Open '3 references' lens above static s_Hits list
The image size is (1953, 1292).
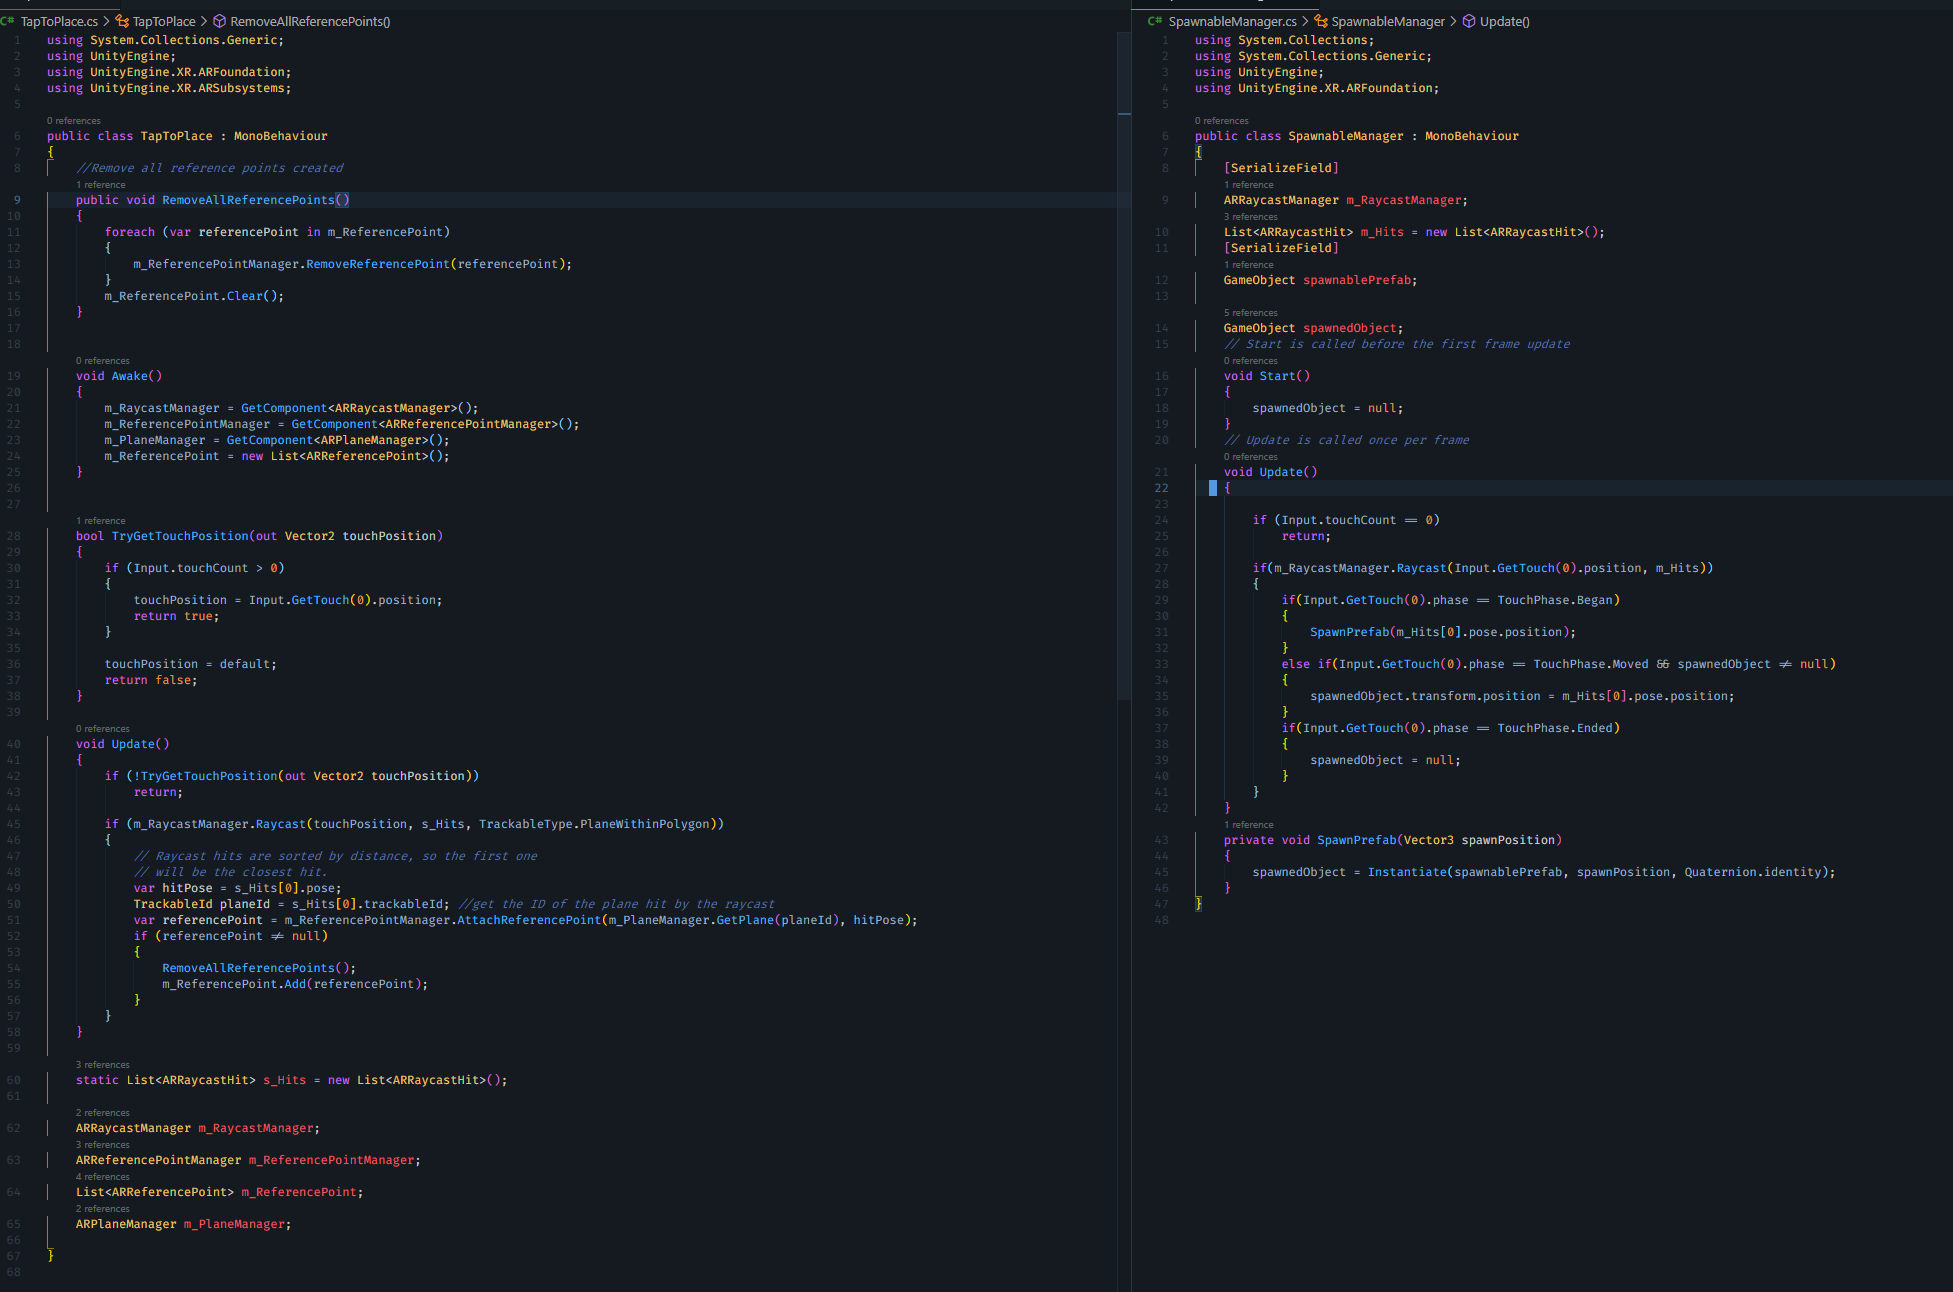(103, 1065)
